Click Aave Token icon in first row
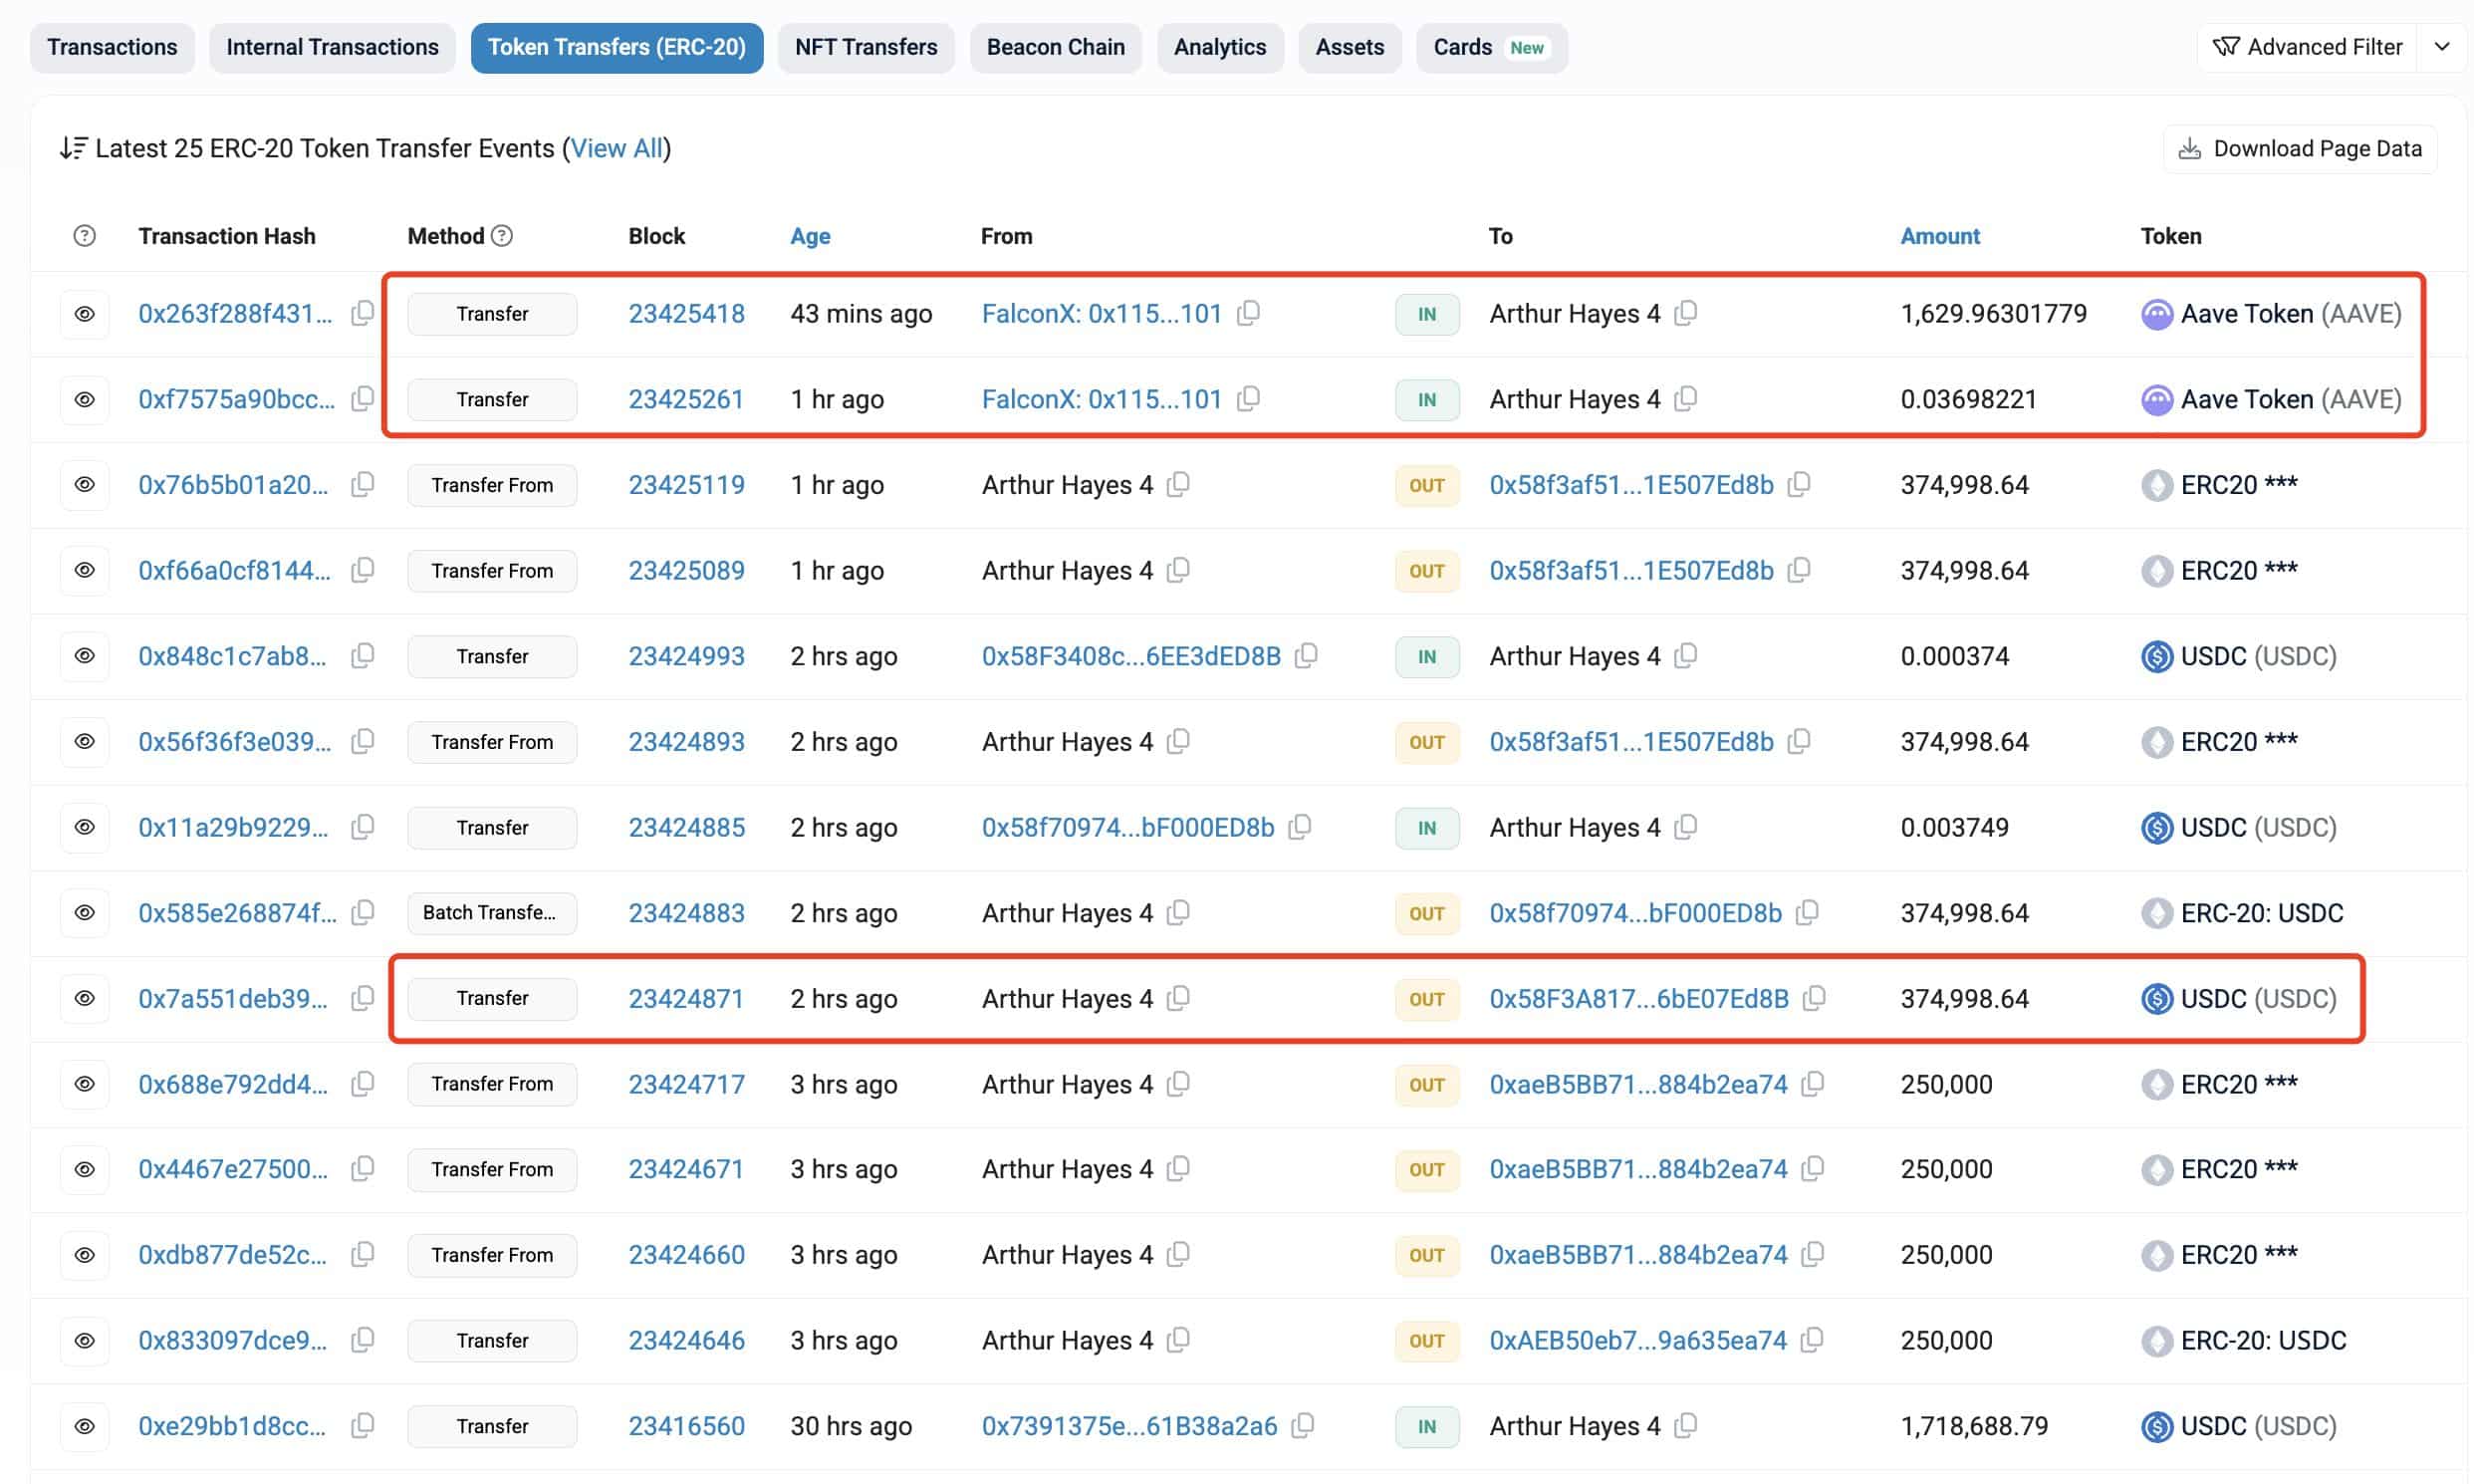2474x1484 pixels. tap(2156, 314)
